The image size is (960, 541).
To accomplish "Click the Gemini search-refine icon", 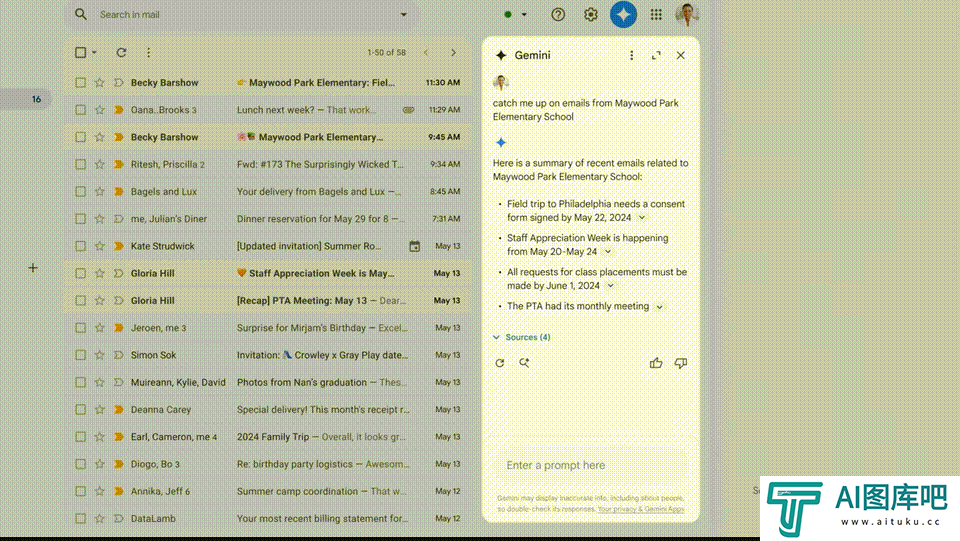I will tap(524, 363).
